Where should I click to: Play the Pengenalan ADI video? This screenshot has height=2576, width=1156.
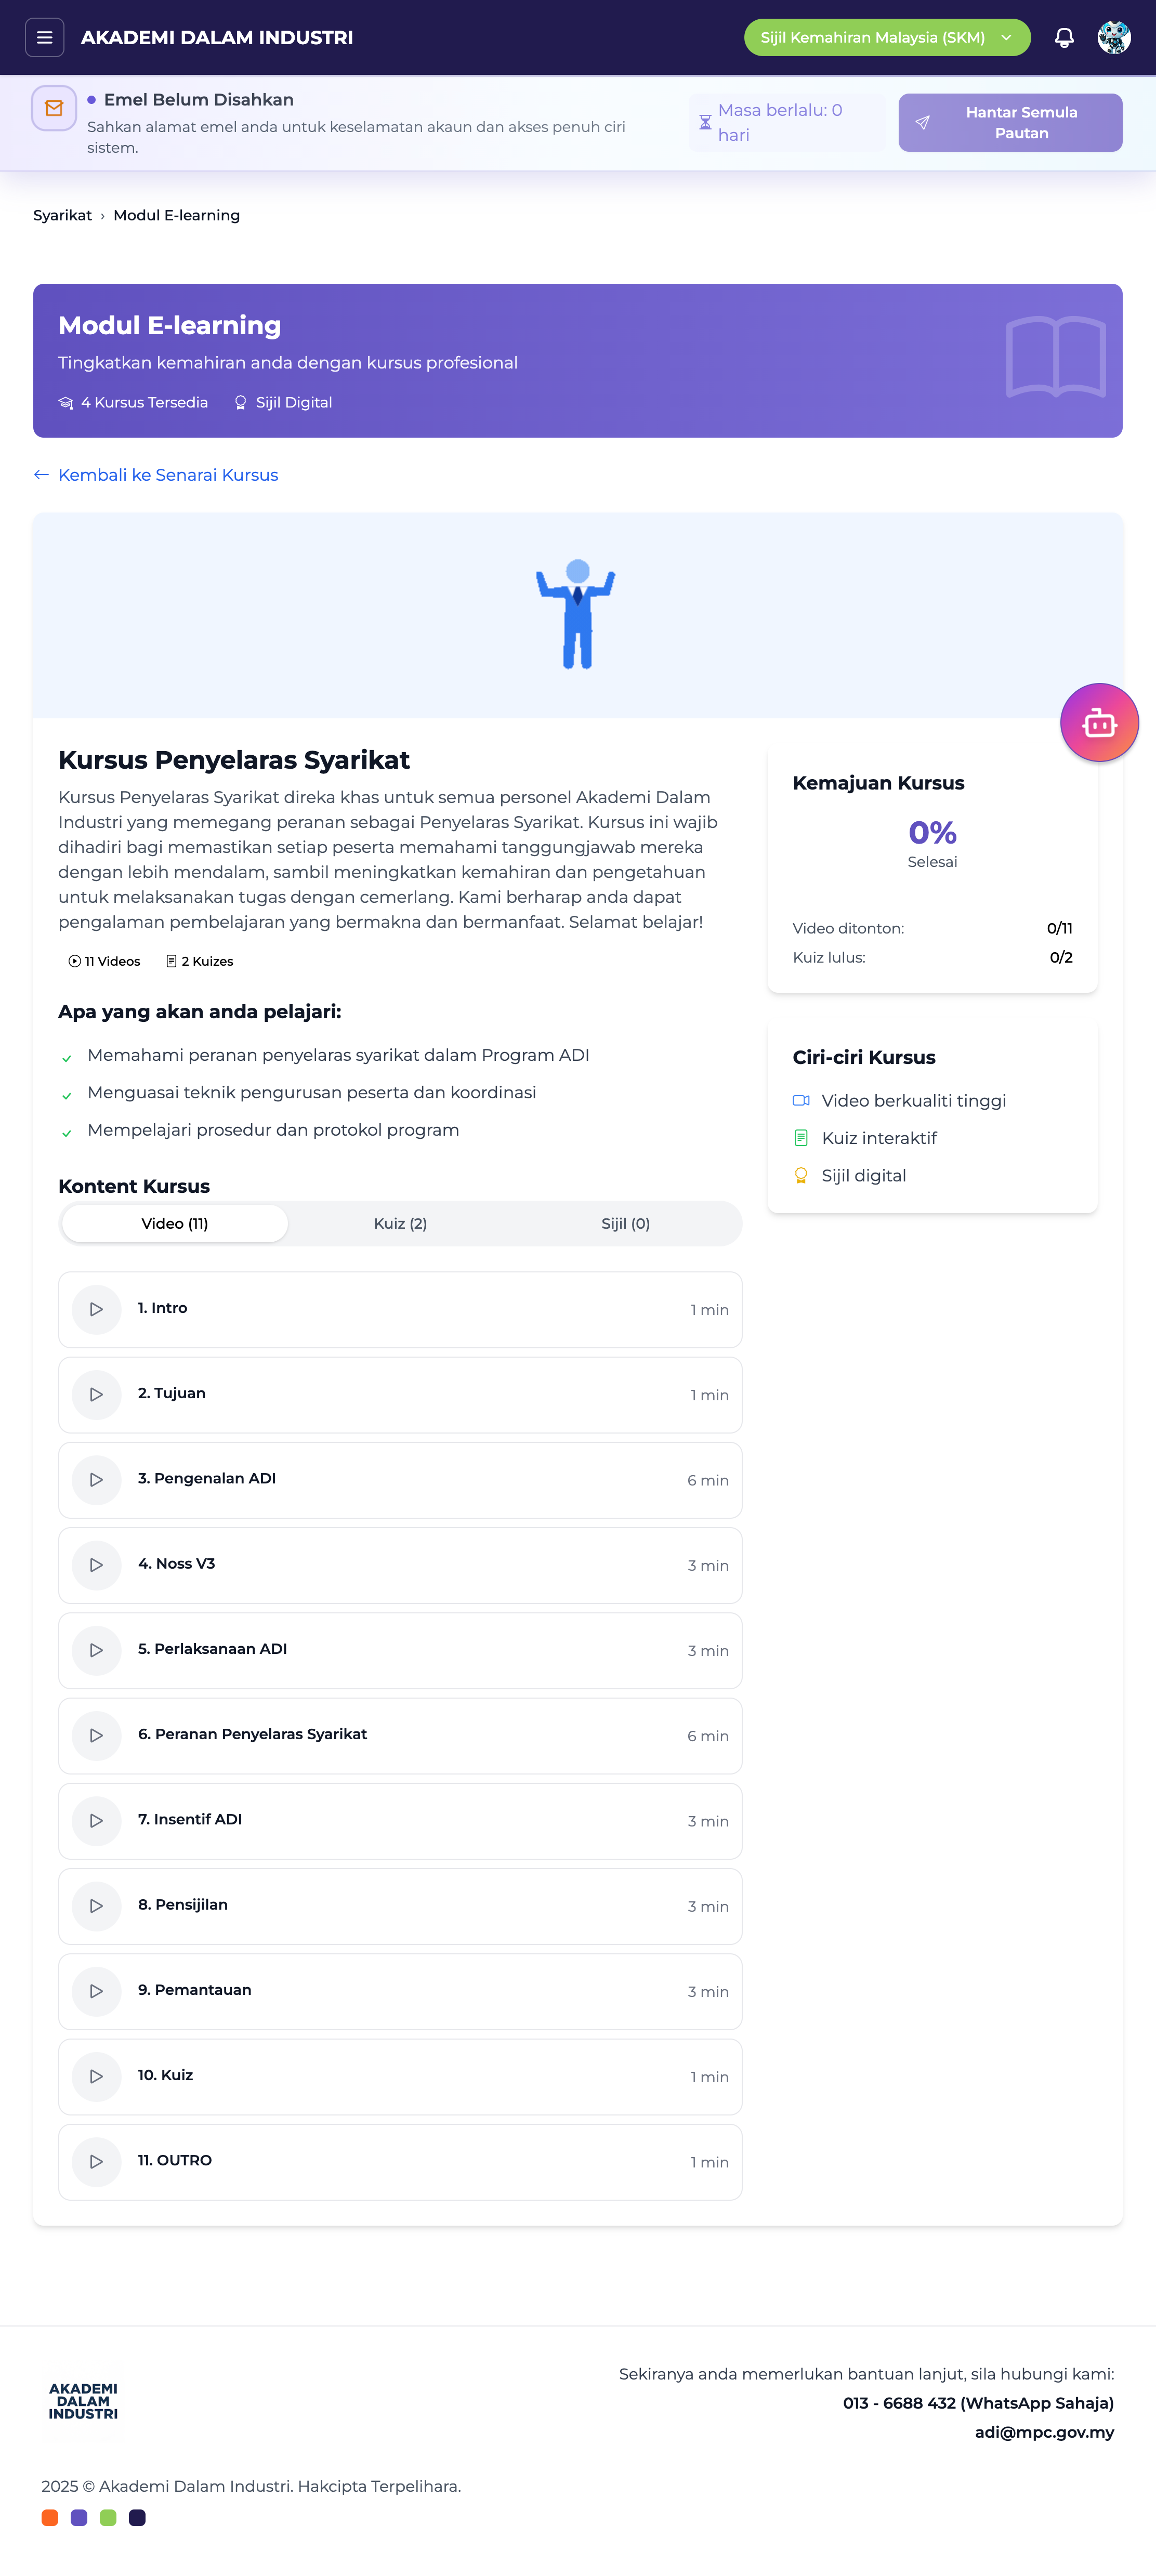97,1479
